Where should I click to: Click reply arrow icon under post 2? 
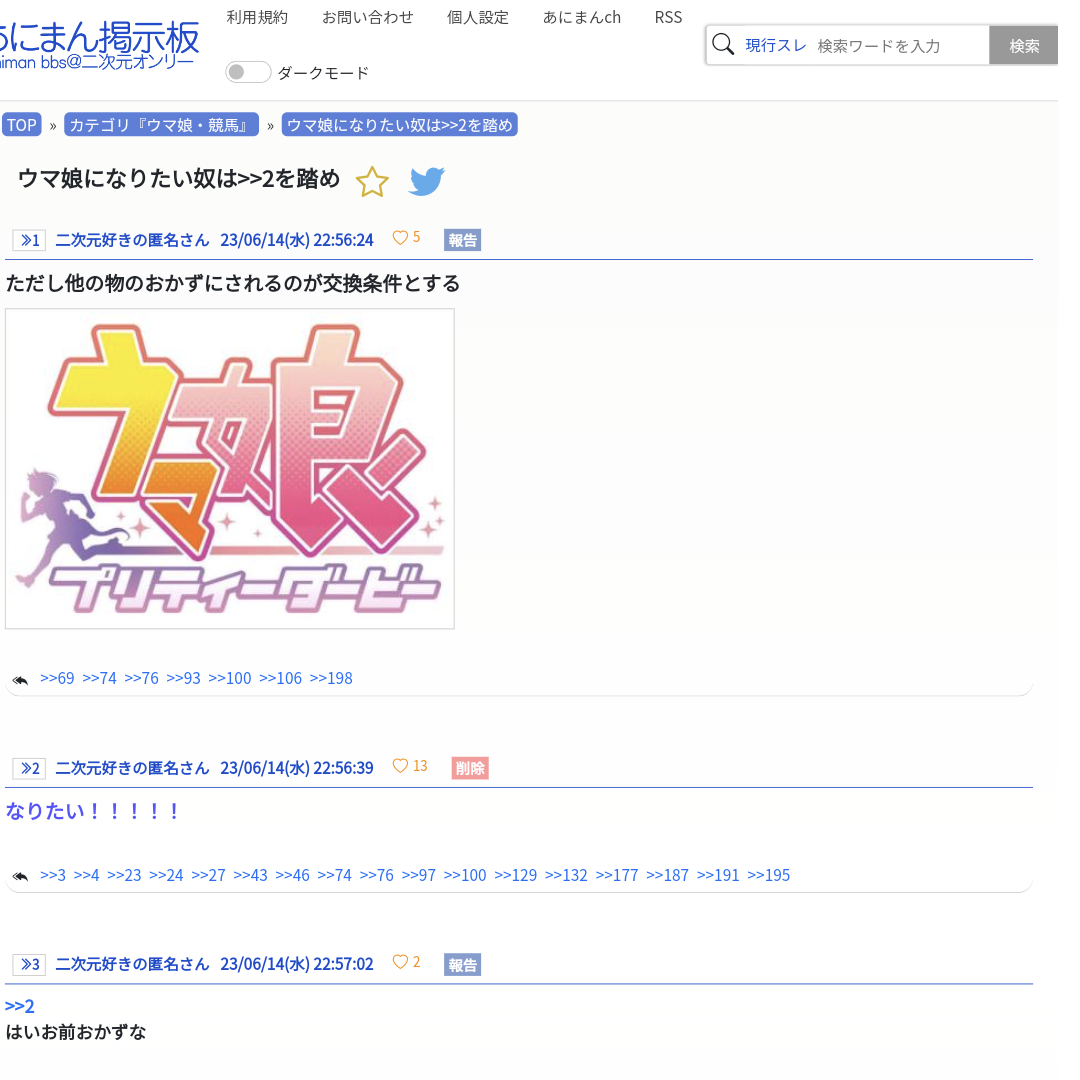20,877
